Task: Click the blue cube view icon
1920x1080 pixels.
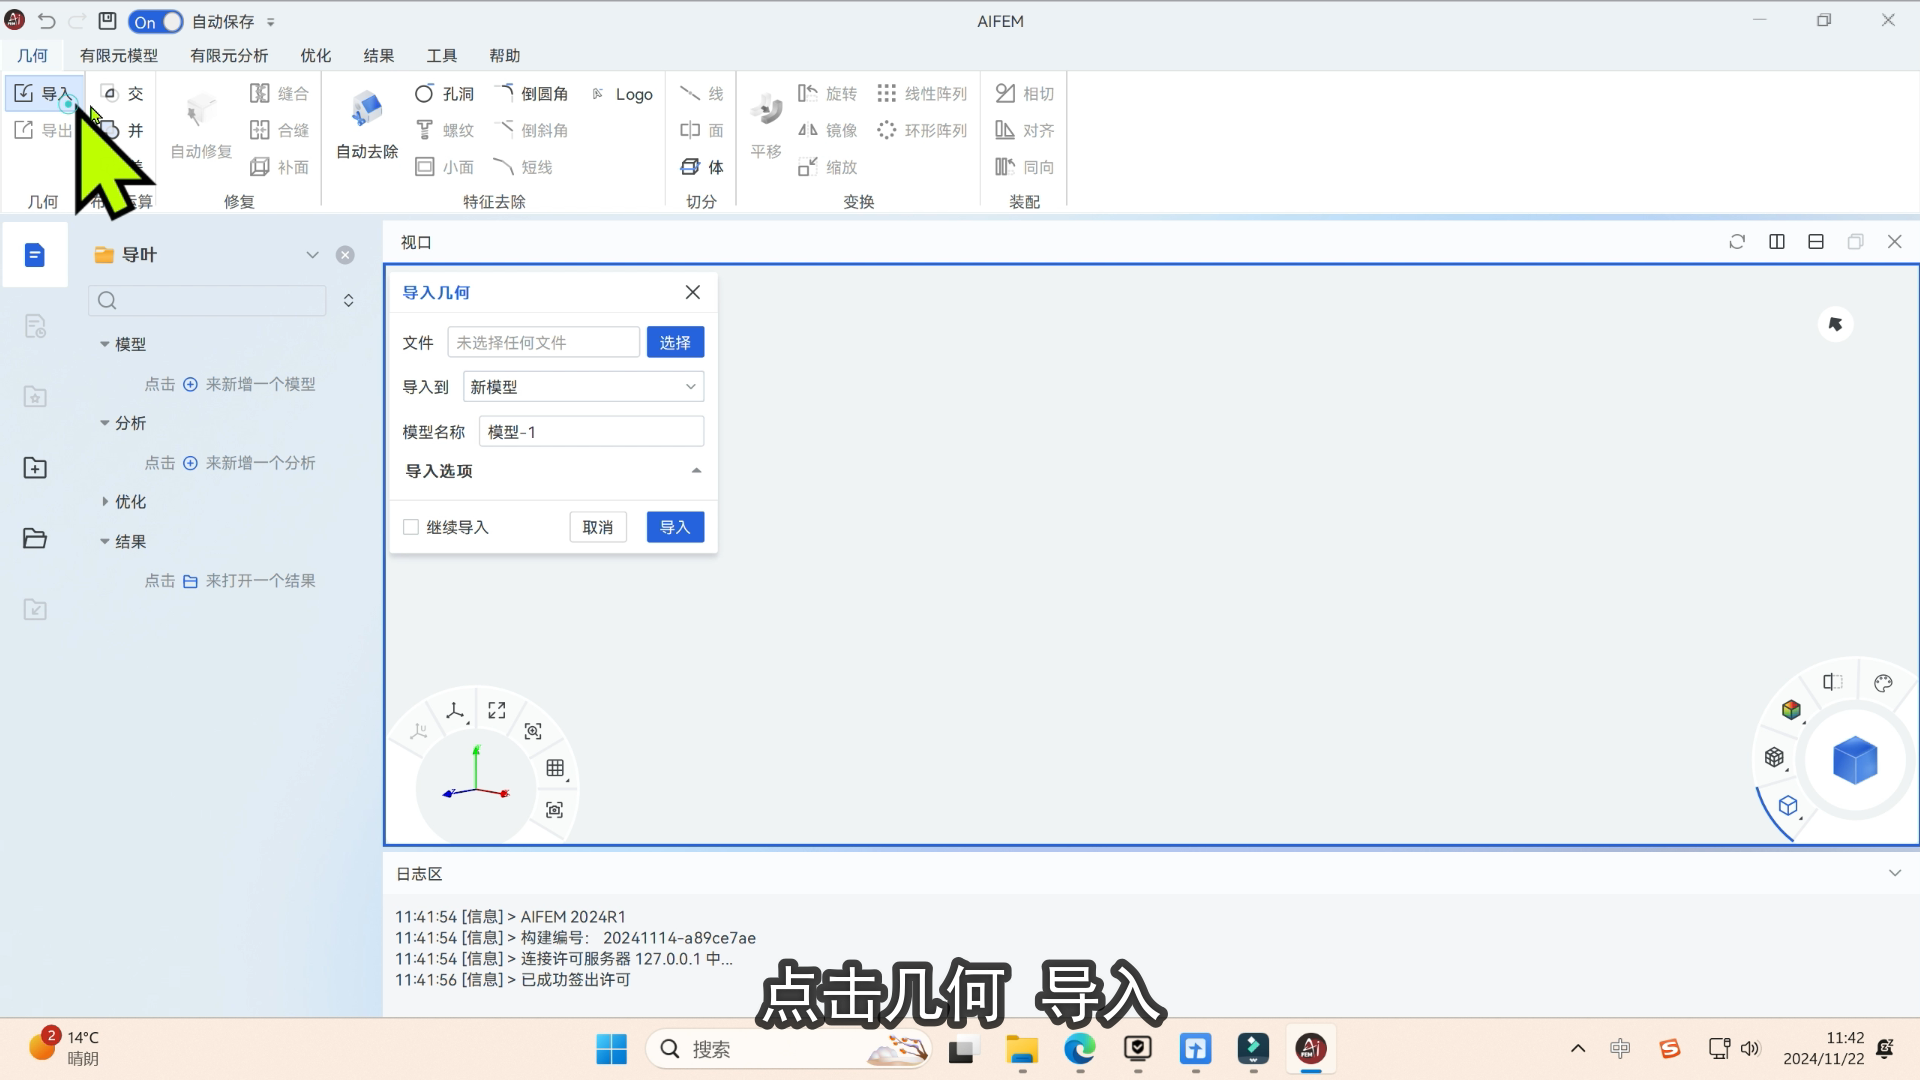Action: (x=1854, y=761)
